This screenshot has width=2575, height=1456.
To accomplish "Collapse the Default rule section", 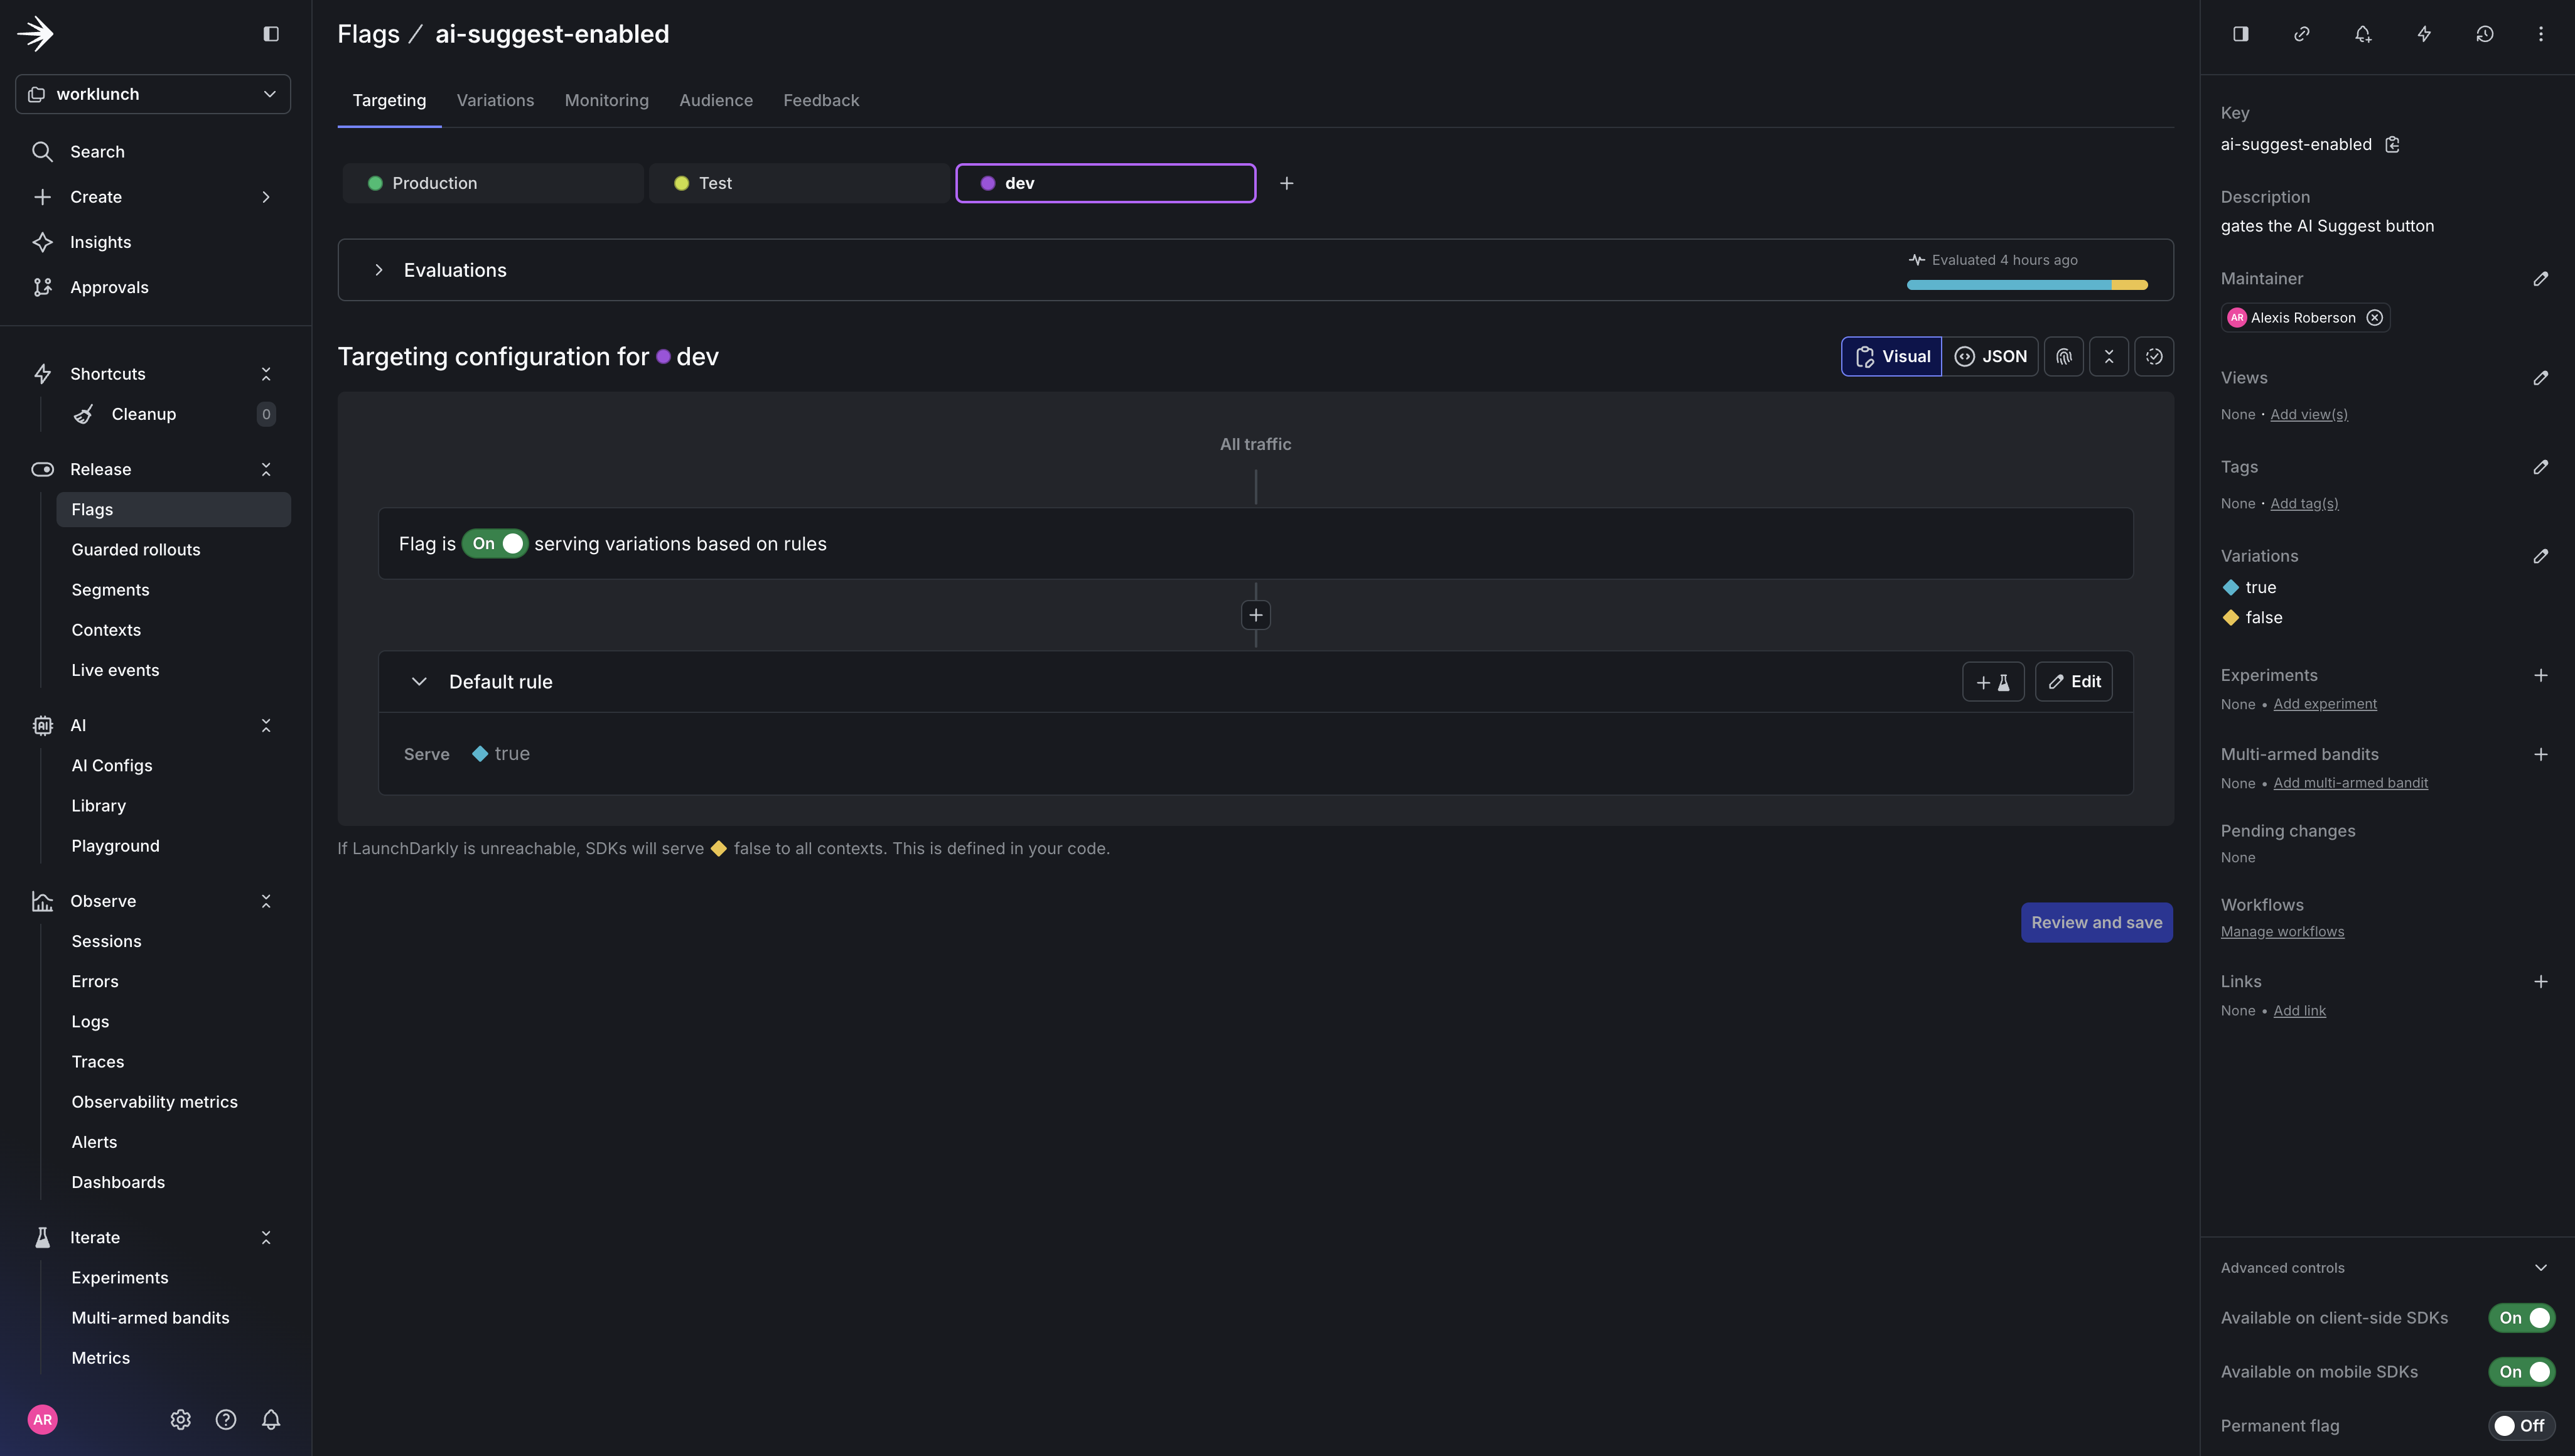I will tap(420, 681).
